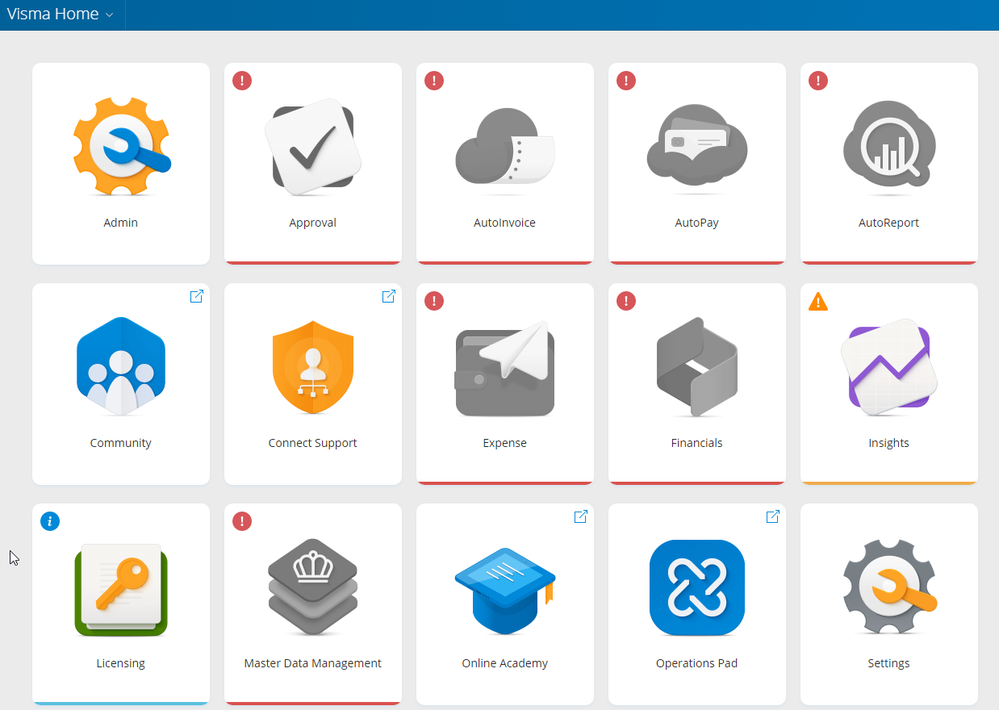Viewport: 999px width, 710px height.
Task: Open the AutoPay cloud card icon
Action: (697, 145)
